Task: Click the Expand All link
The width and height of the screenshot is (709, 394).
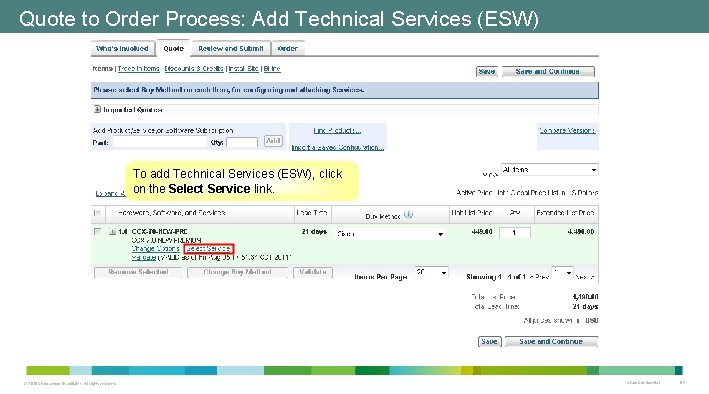Action: [110, 194]
